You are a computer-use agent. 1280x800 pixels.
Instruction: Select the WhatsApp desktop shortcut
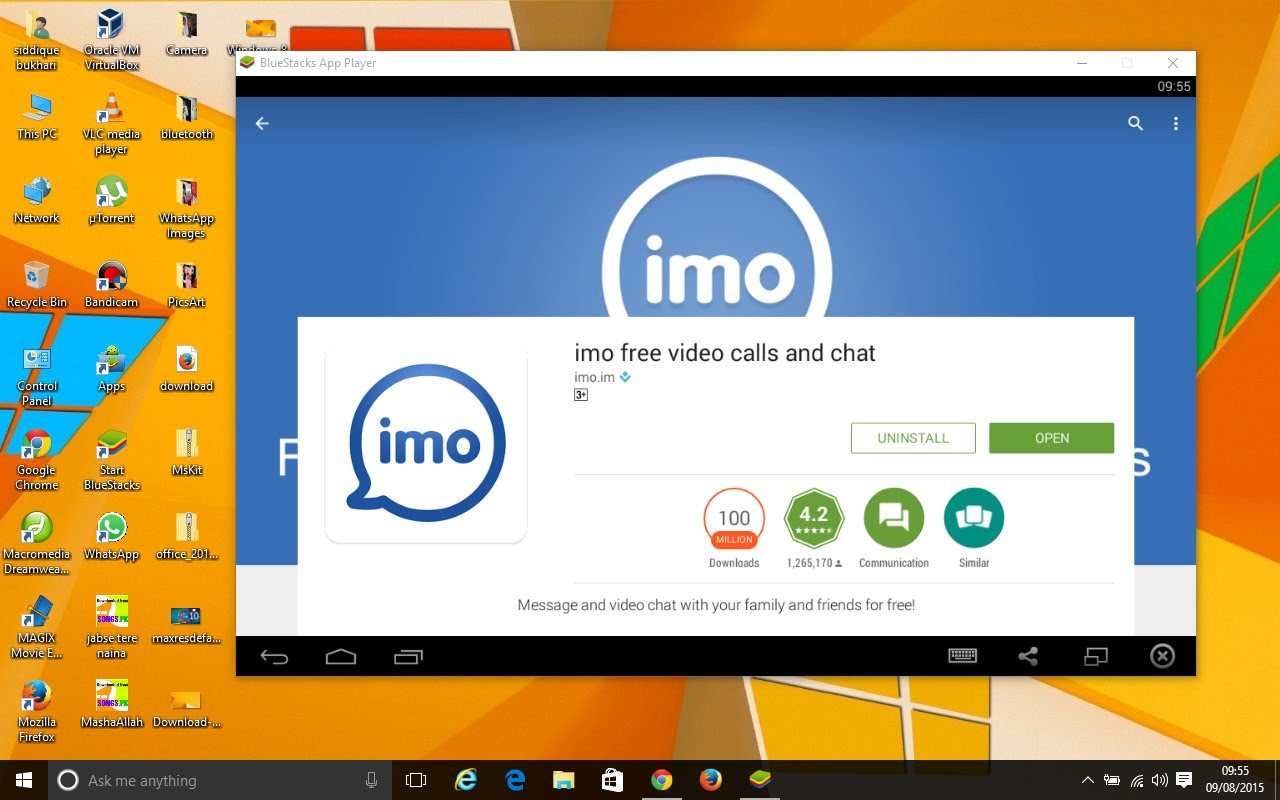111,536
